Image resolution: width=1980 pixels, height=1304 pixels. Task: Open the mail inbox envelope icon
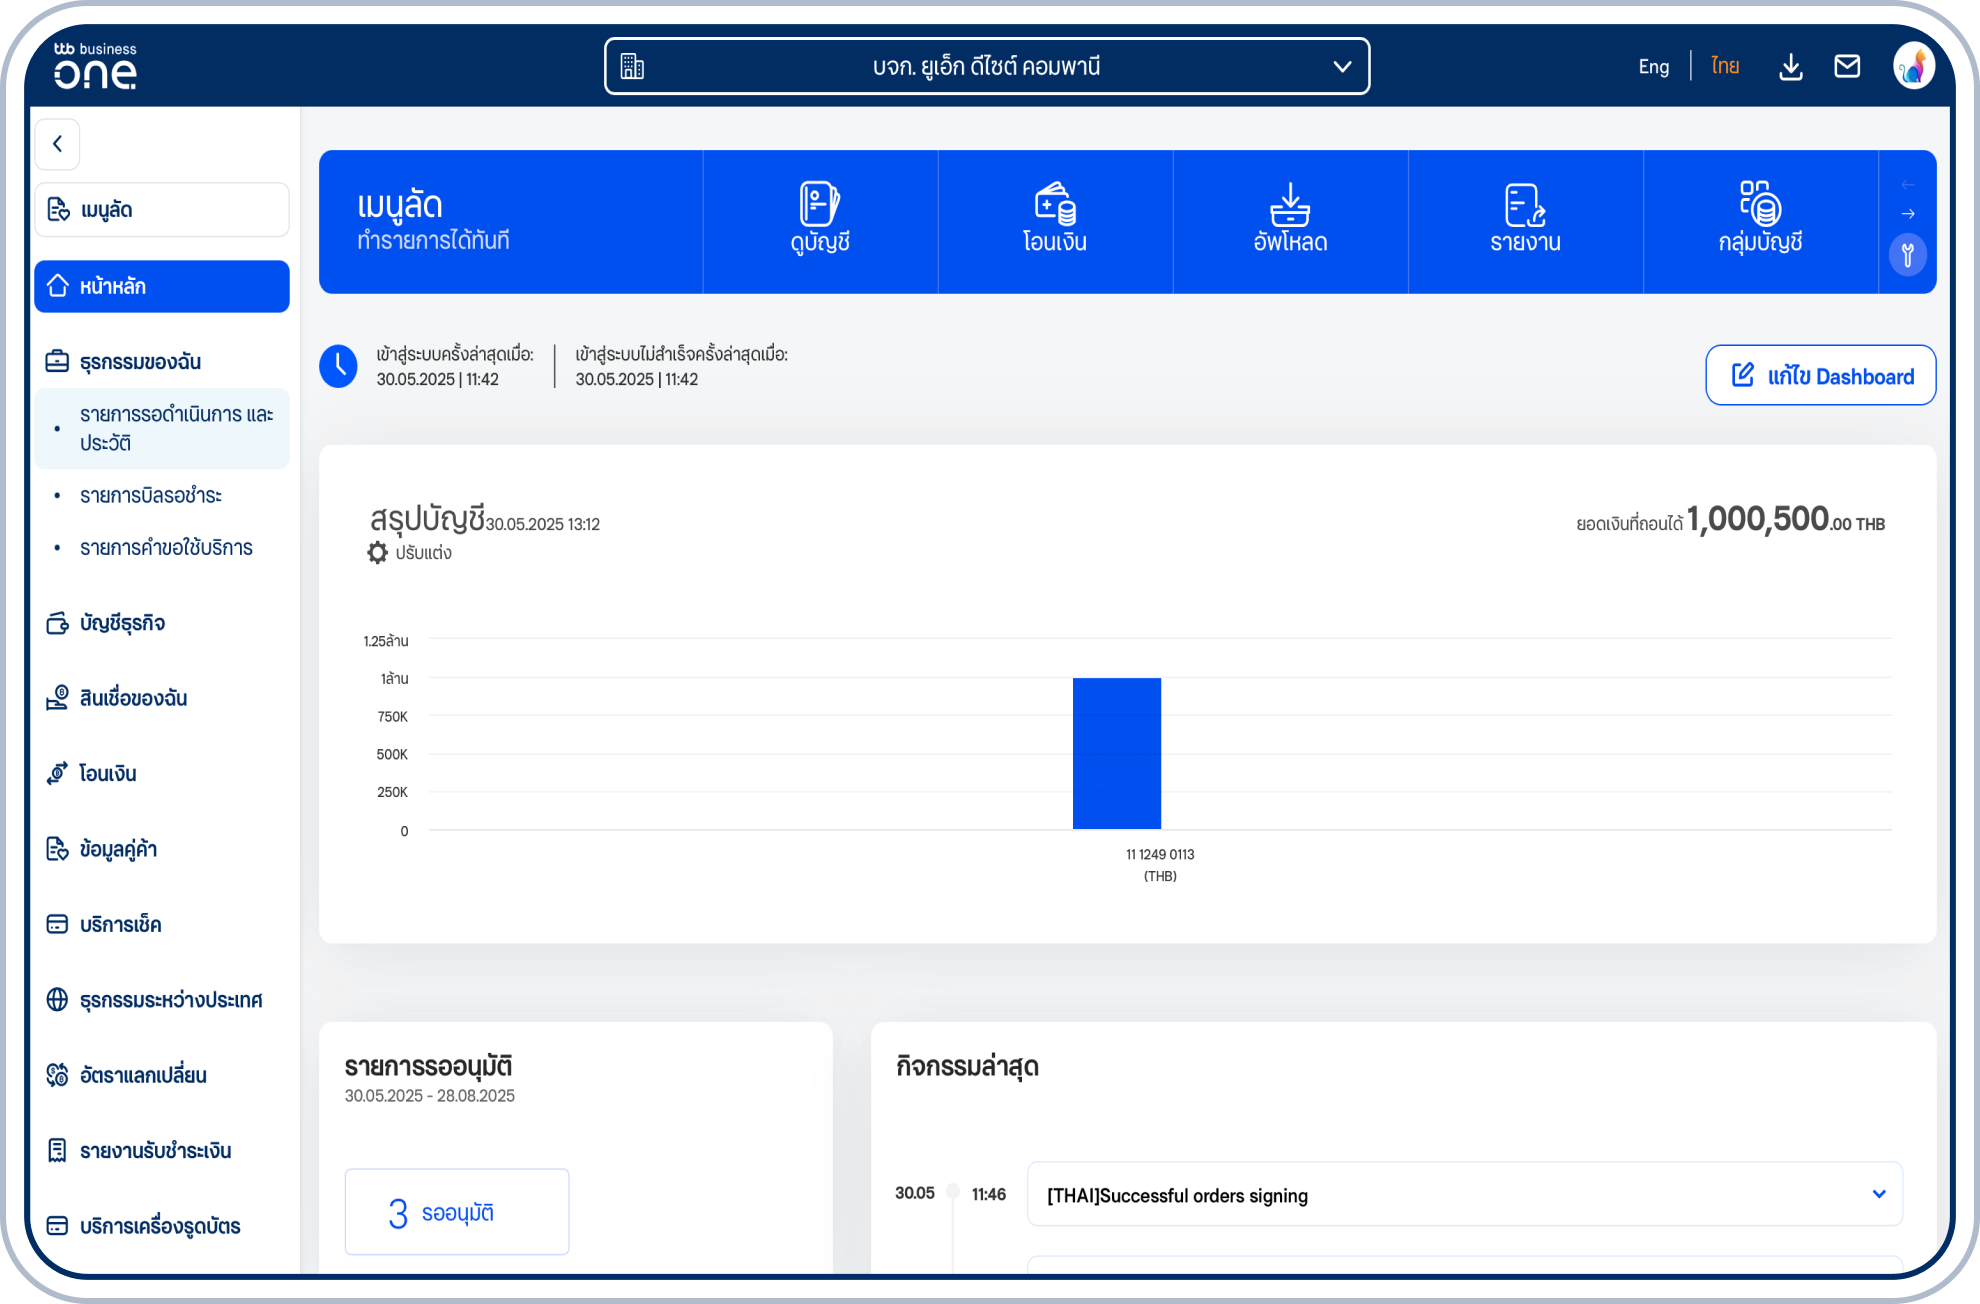pyautogui.click(x=1847, y=67)
